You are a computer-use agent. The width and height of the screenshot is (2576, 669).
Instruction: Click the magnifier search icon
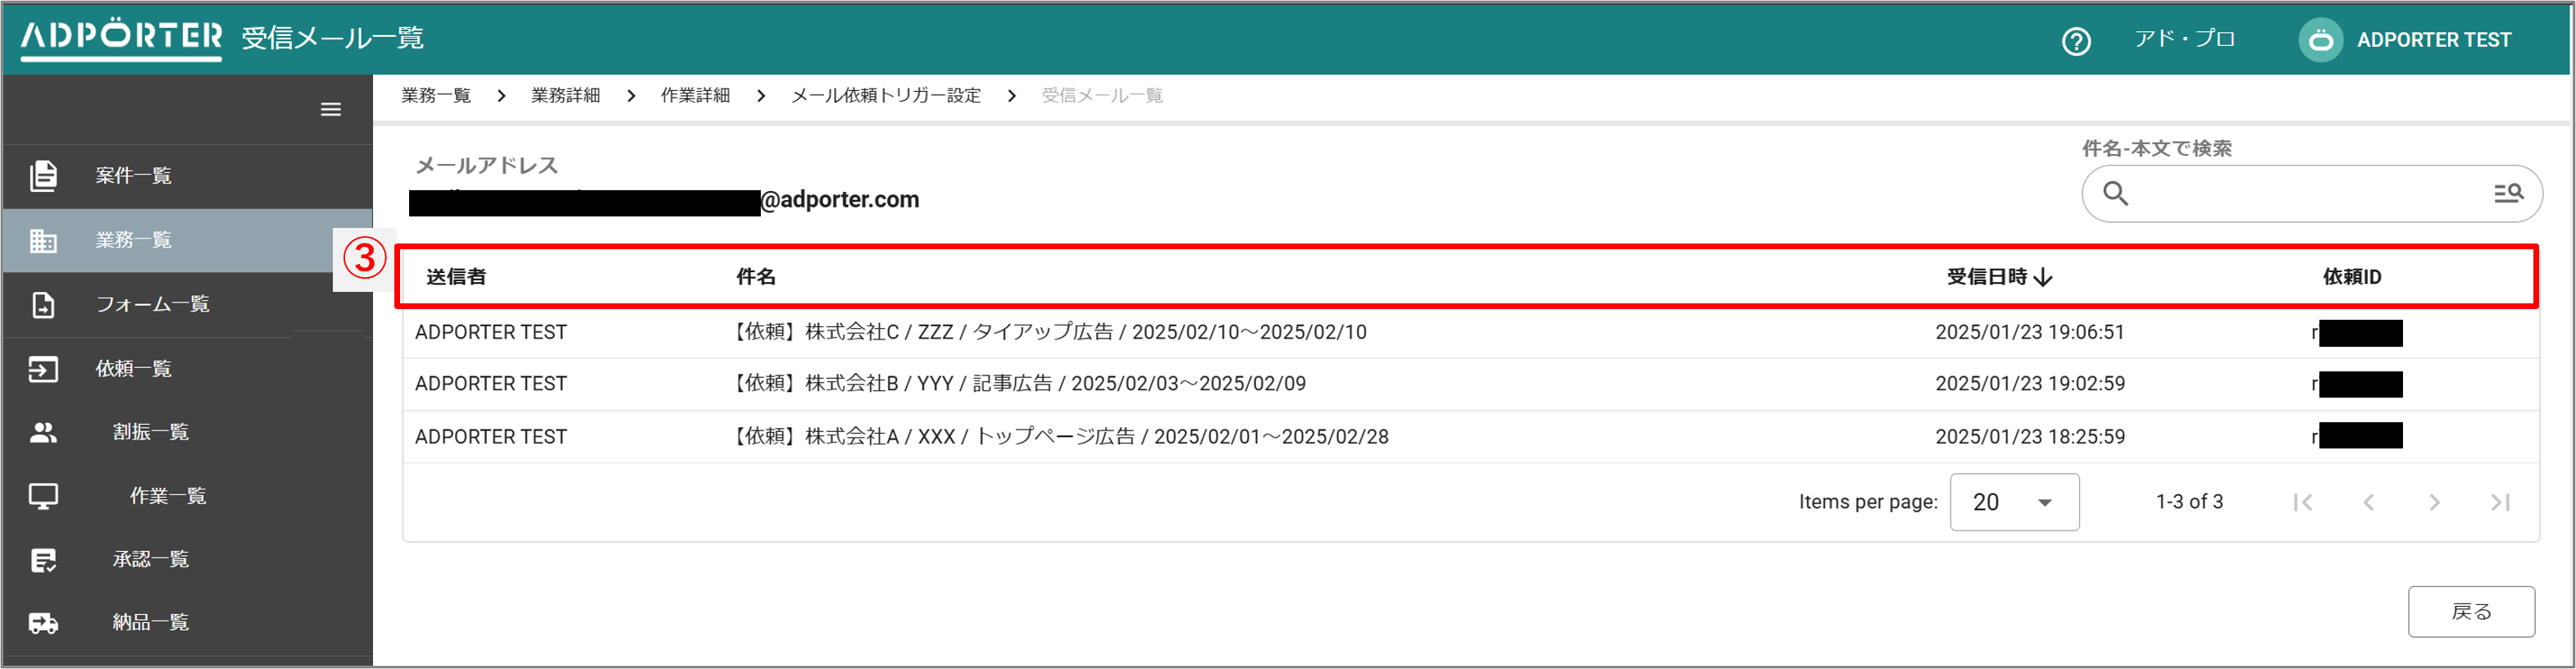tap(2115, 193)
